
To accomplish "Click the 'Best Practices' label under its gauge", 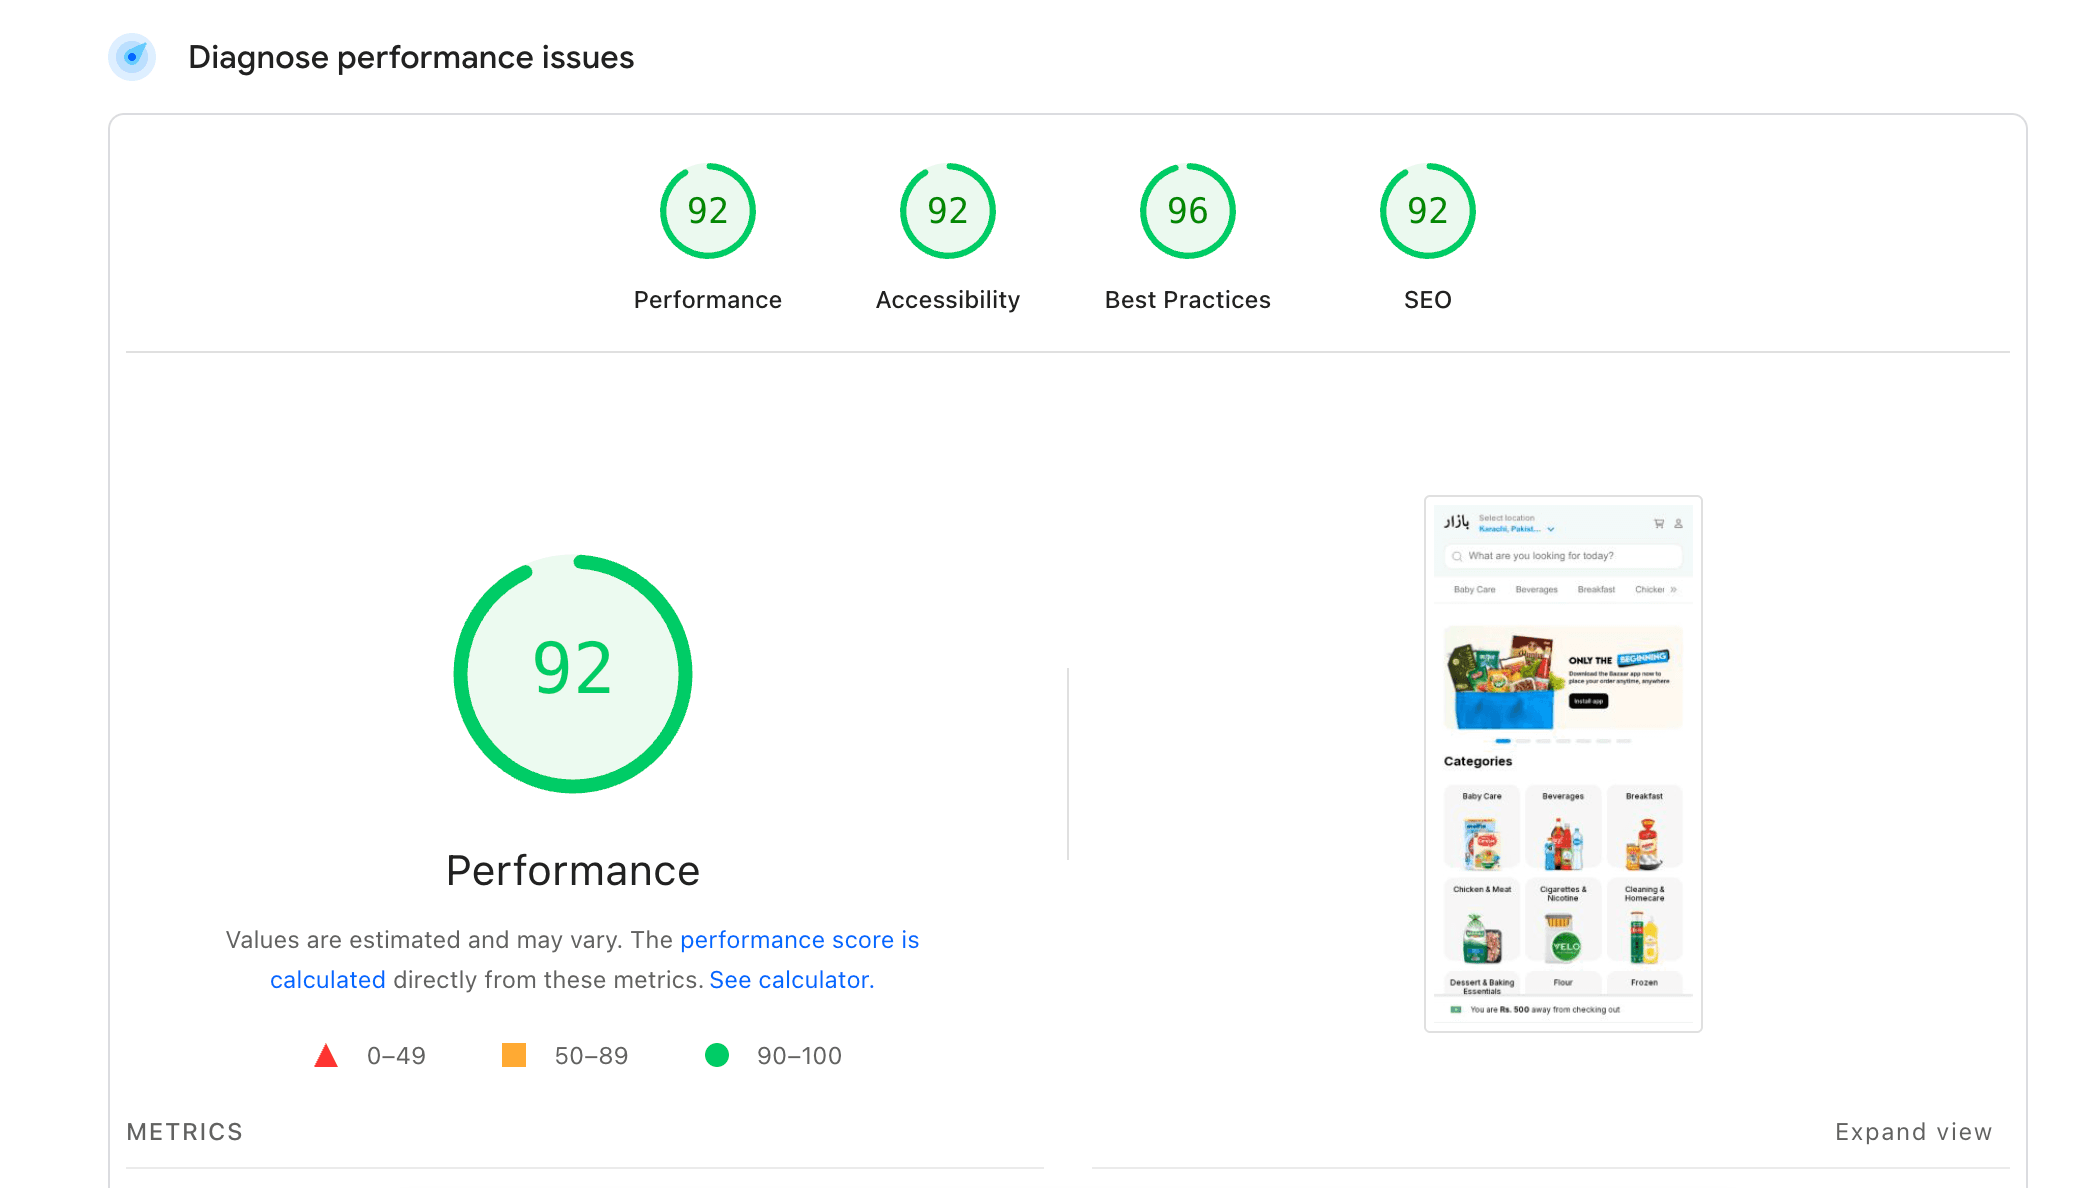I will [x=1188, y=300].
